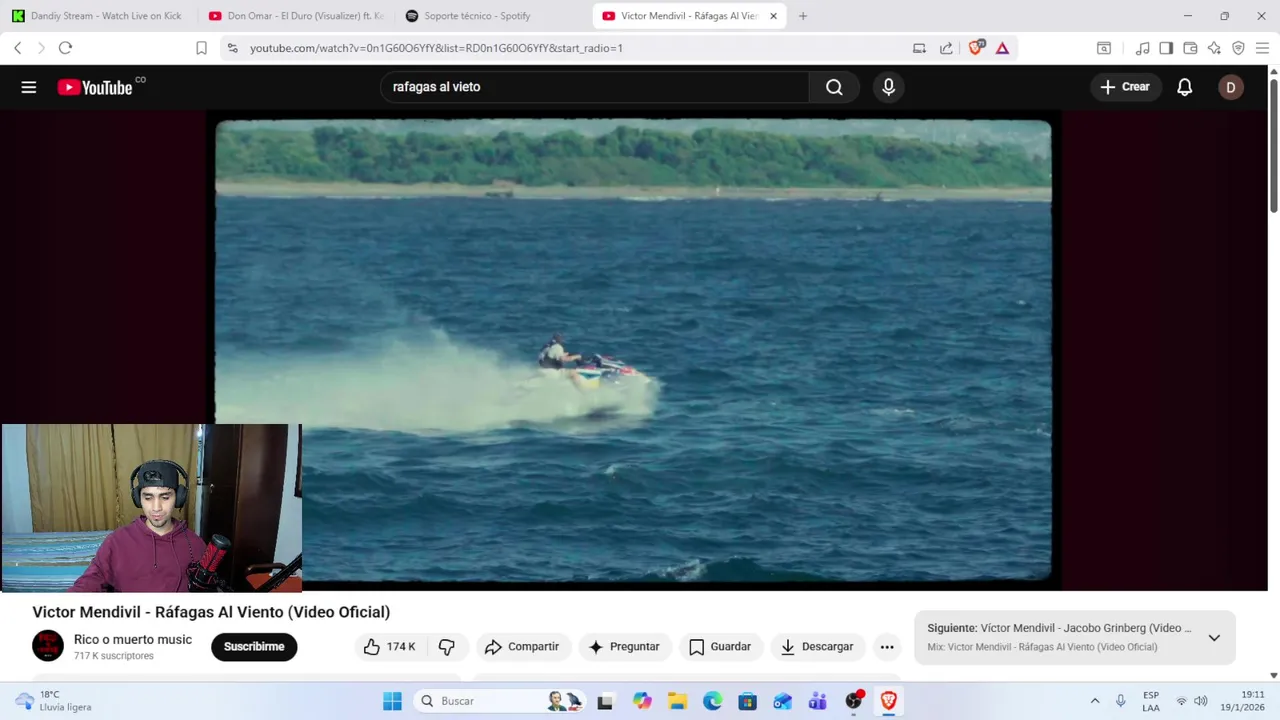Reload the current page
The image size is (1280, 720).
pyautogui.click(x=65, y=48)
